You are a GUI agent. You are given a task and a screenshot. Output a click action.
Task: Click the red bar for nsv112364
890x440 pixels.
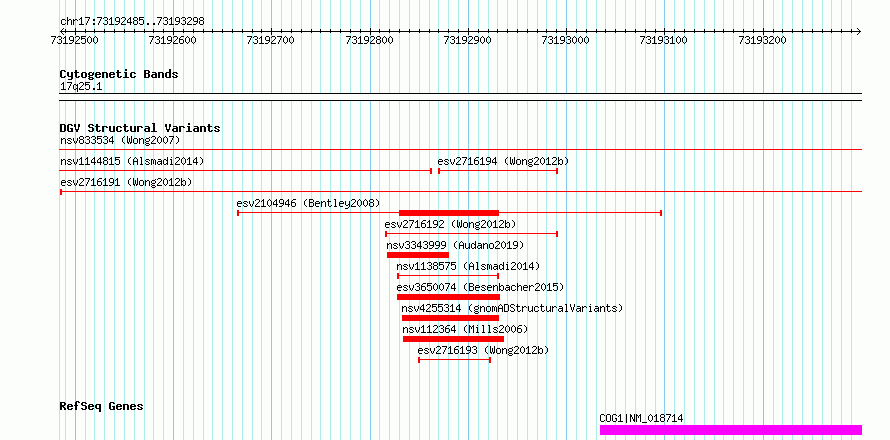pos(454,339)
